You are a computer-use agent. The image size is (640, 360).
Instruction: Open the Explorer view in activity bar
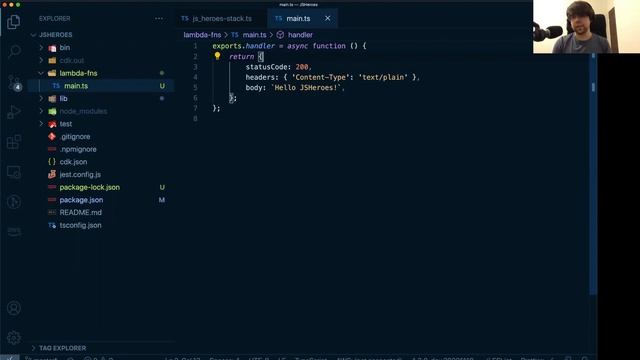(x=13, y=22)
